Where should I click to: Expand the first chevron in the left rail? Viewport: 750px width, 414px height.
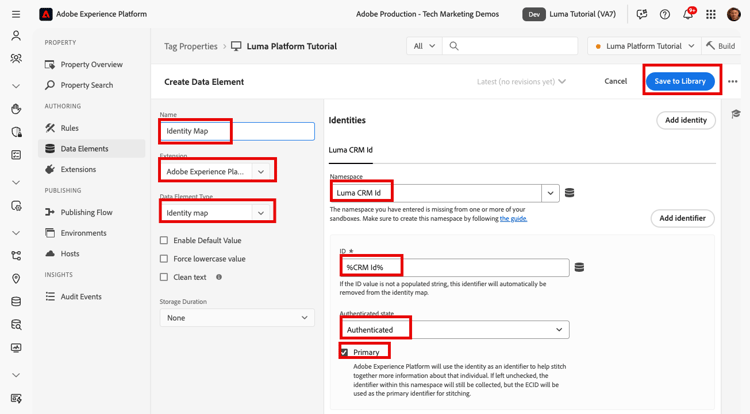[x=16, y=86]
